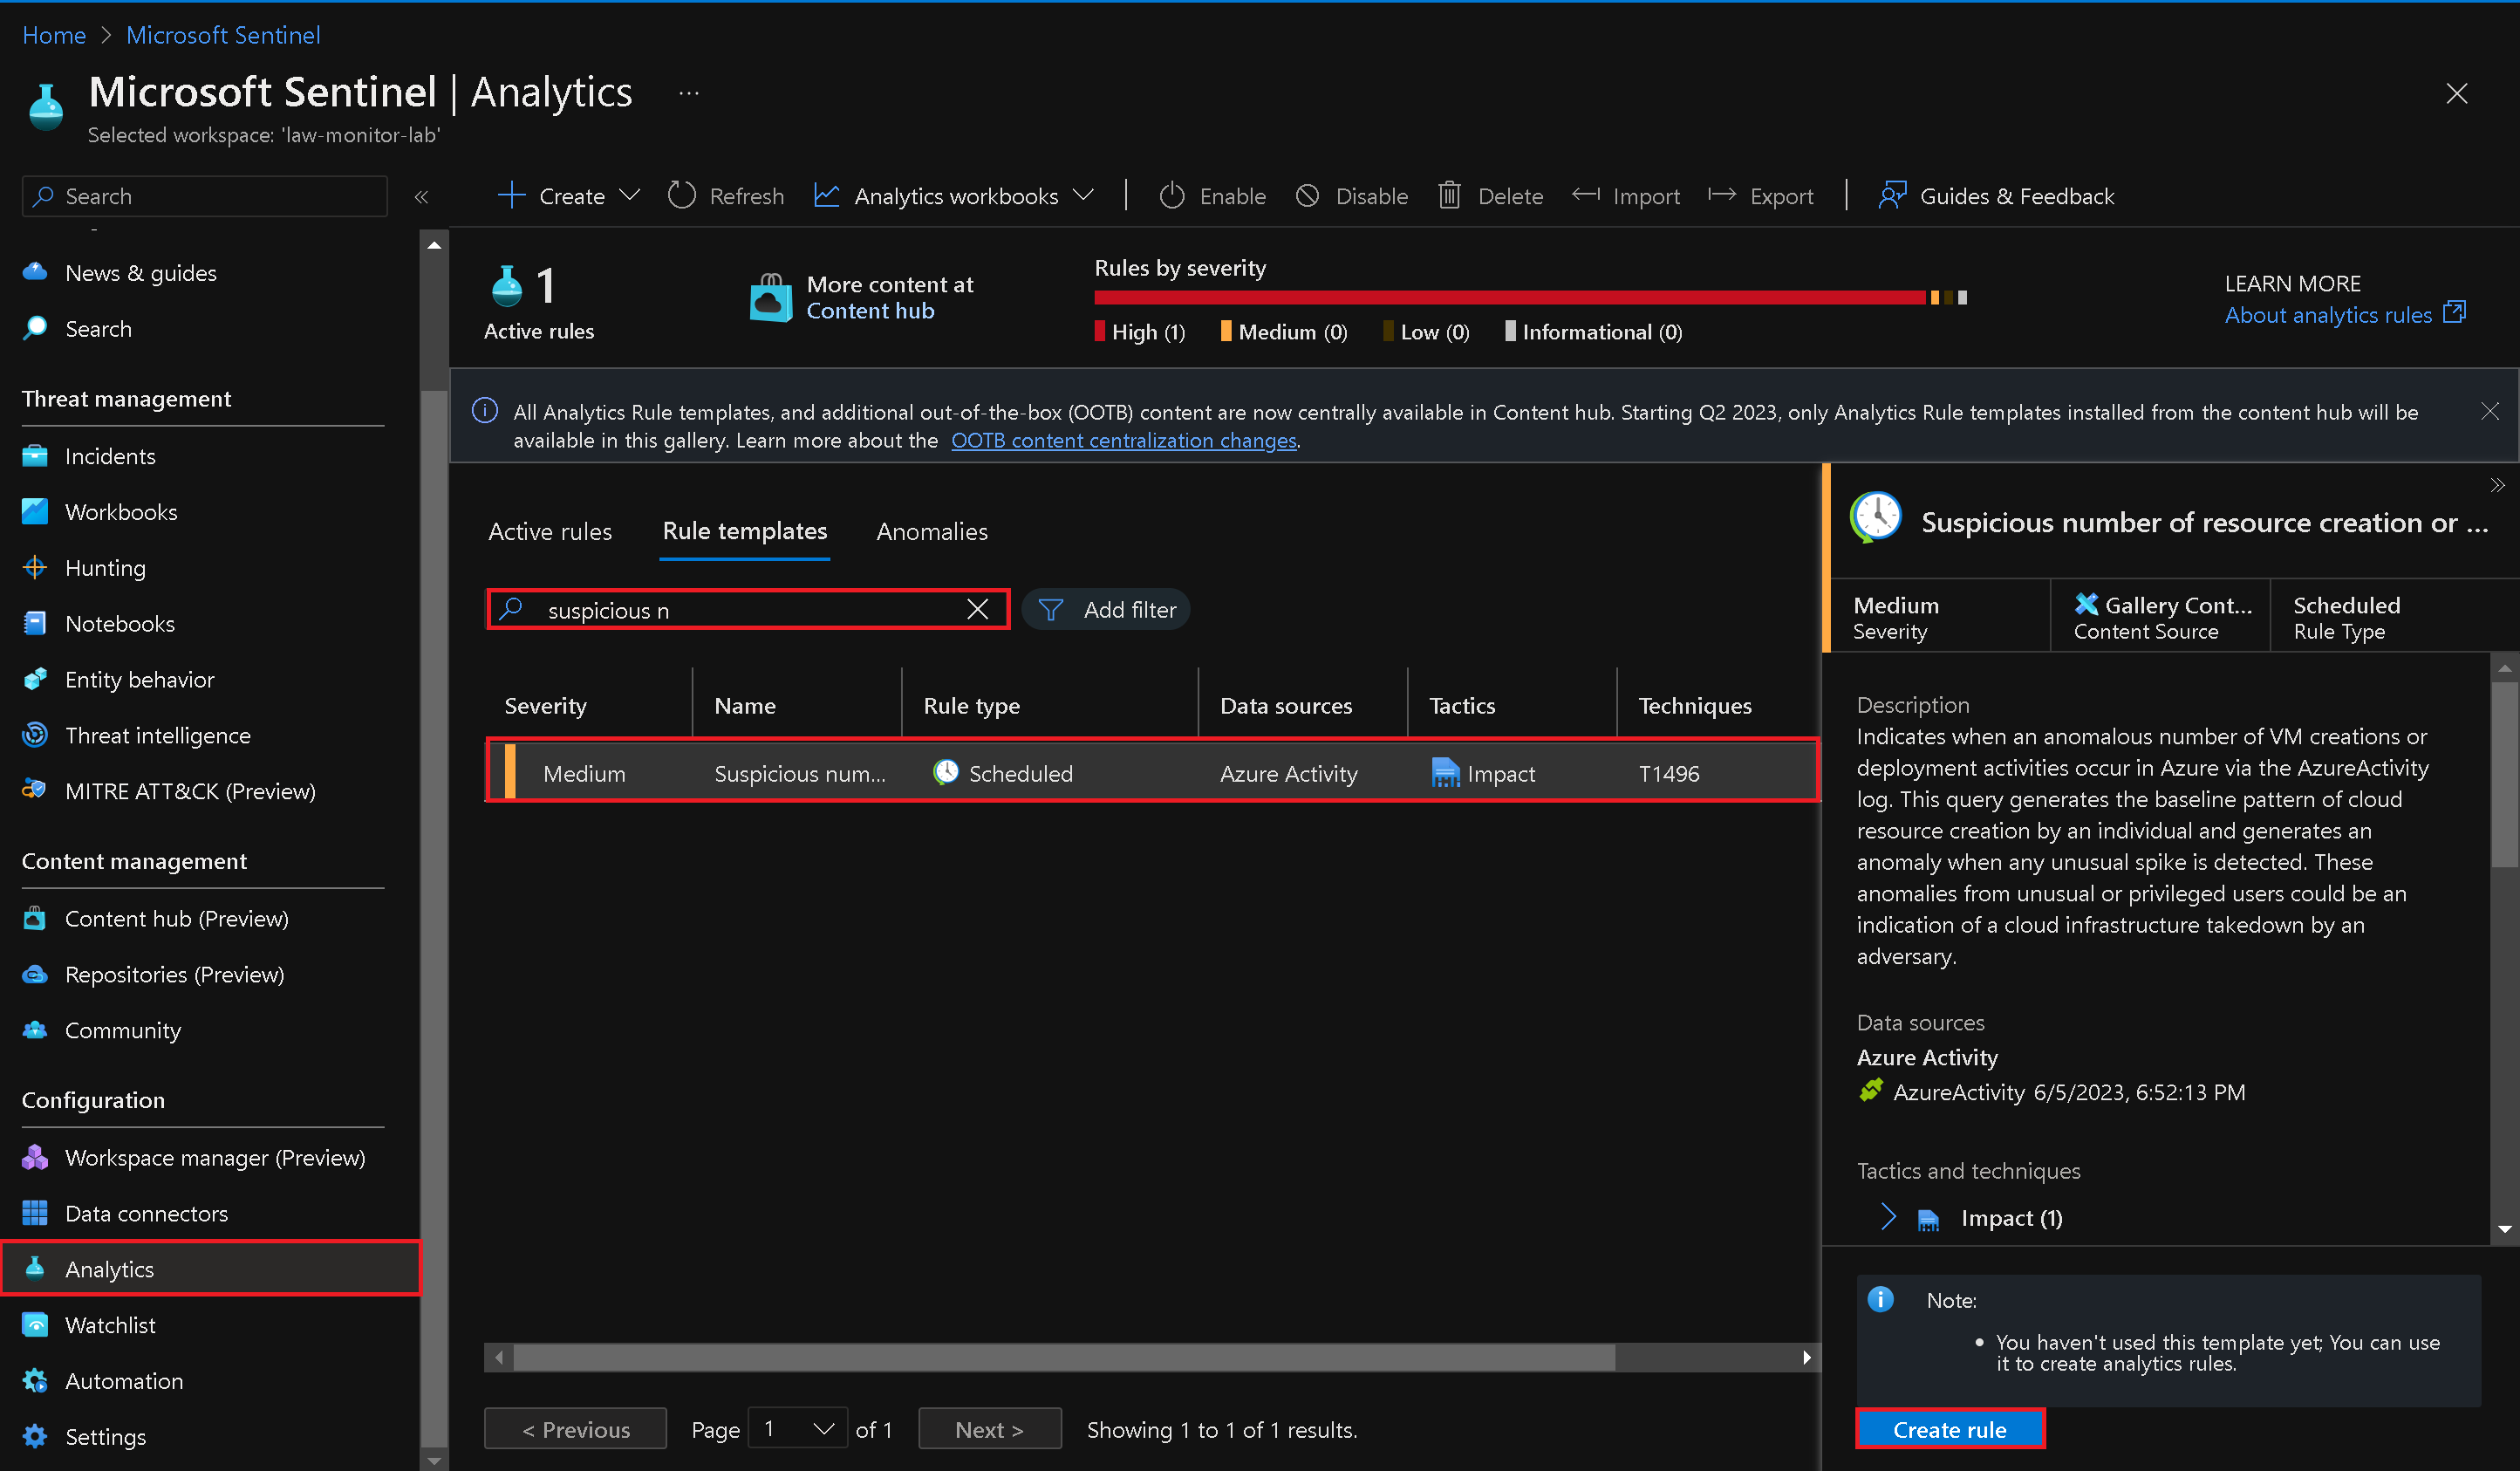This screenshot has width=2520, height=1471.
Task: Open Threat intelligence page
Action: pos(157,736)
